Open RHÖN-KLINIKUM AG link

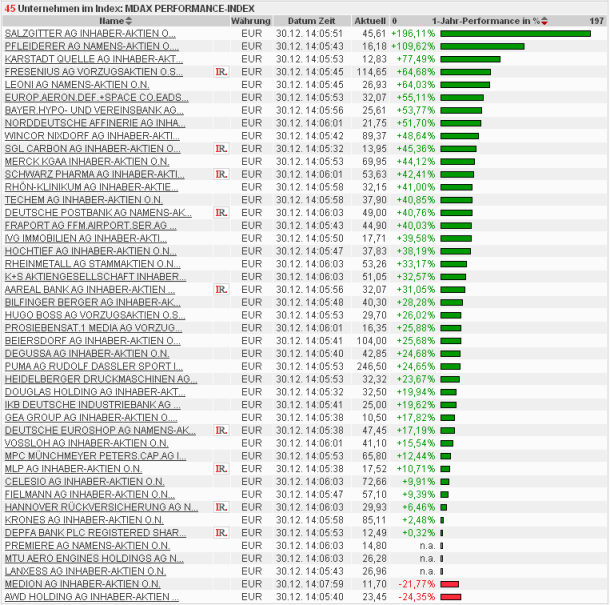coord(91,187)
